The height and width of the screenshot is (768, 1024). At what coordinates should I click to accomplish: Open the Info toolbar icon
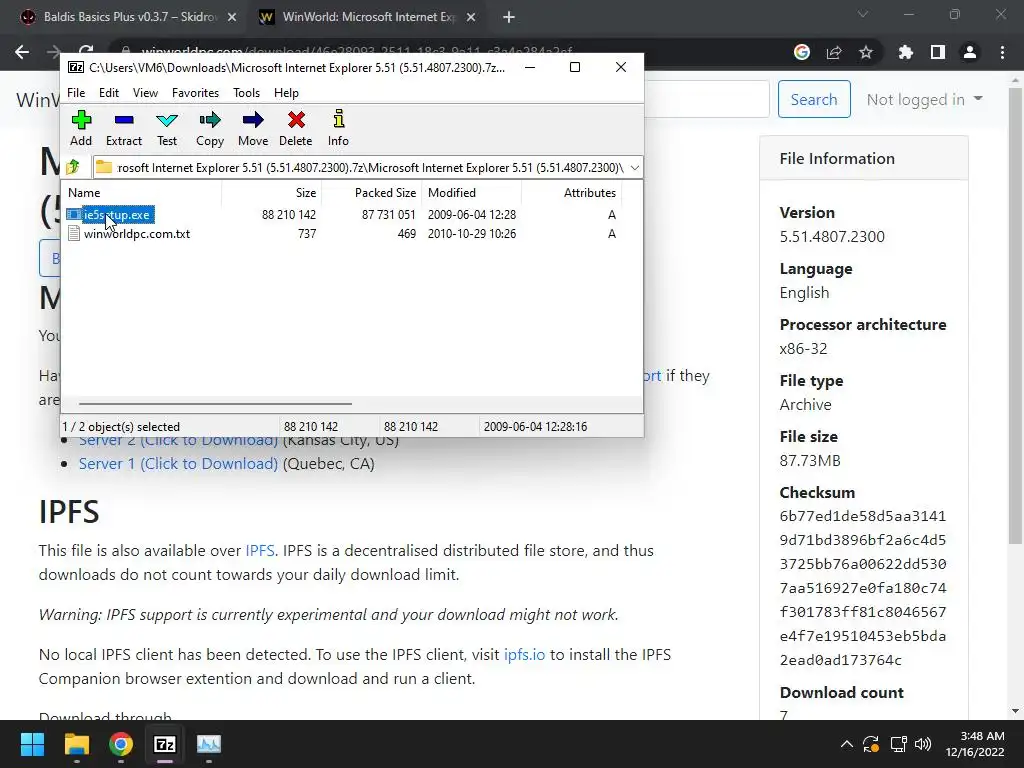pos(338,128)
